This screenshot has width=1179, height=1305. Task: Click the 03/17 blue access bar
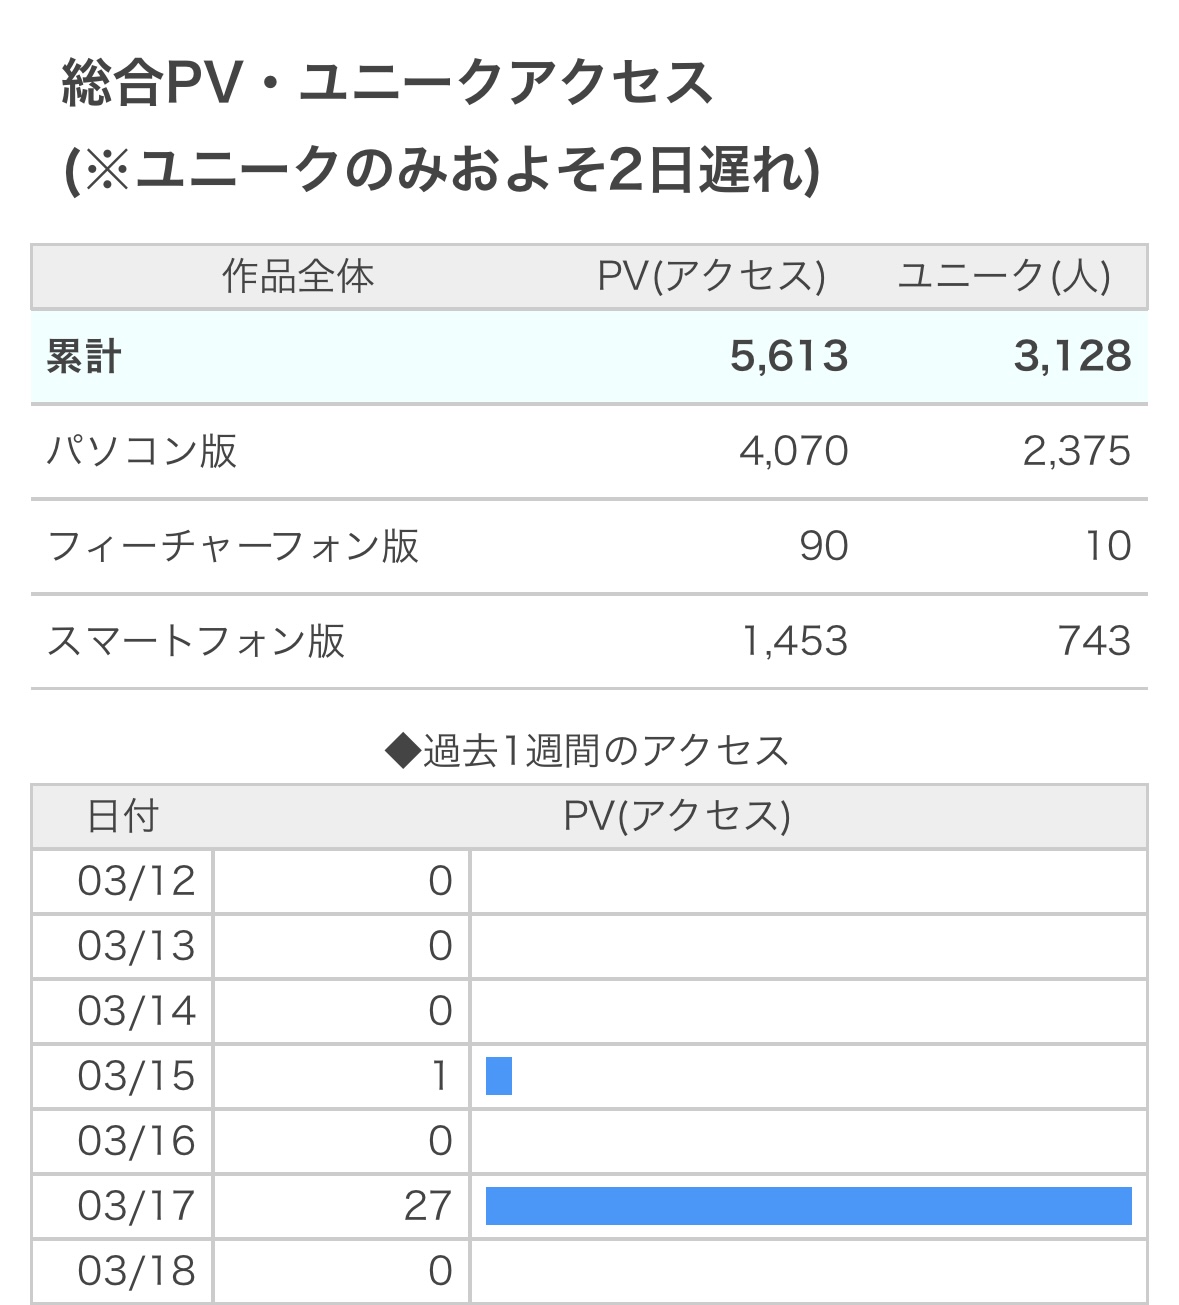tap(808, 1206)
